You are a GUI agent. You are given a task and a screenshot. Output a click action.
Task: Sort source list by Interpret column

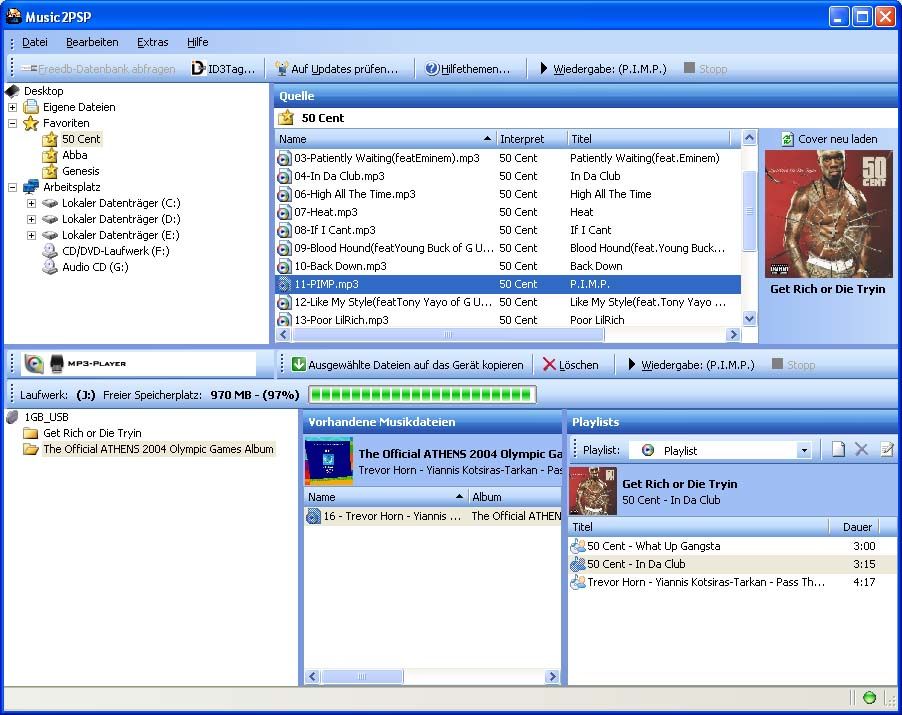pyautogui.click(x=522, y=139)
